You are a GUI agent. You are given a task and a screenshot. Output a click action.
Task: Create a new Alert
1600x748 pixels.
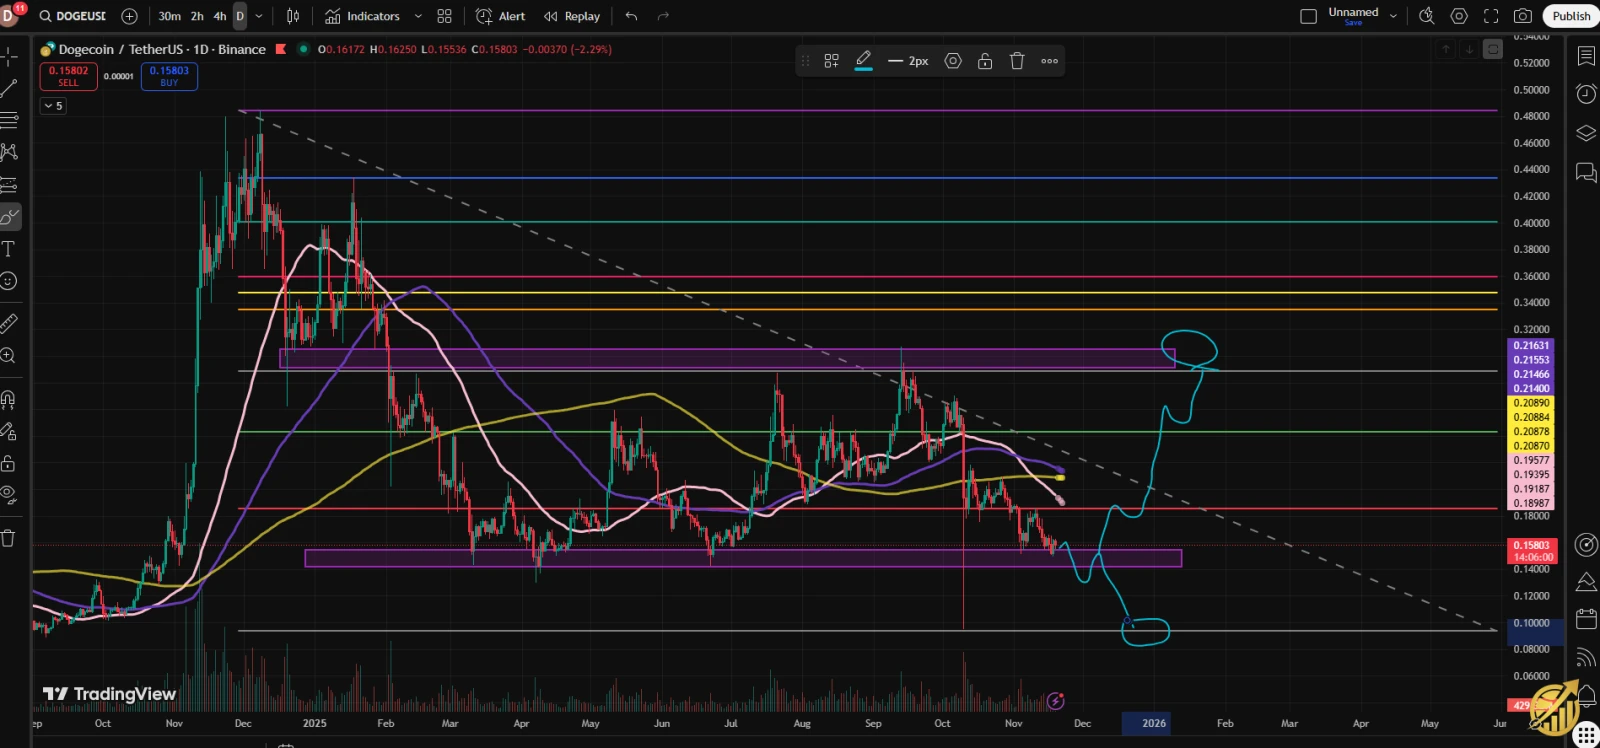[501, 16]
